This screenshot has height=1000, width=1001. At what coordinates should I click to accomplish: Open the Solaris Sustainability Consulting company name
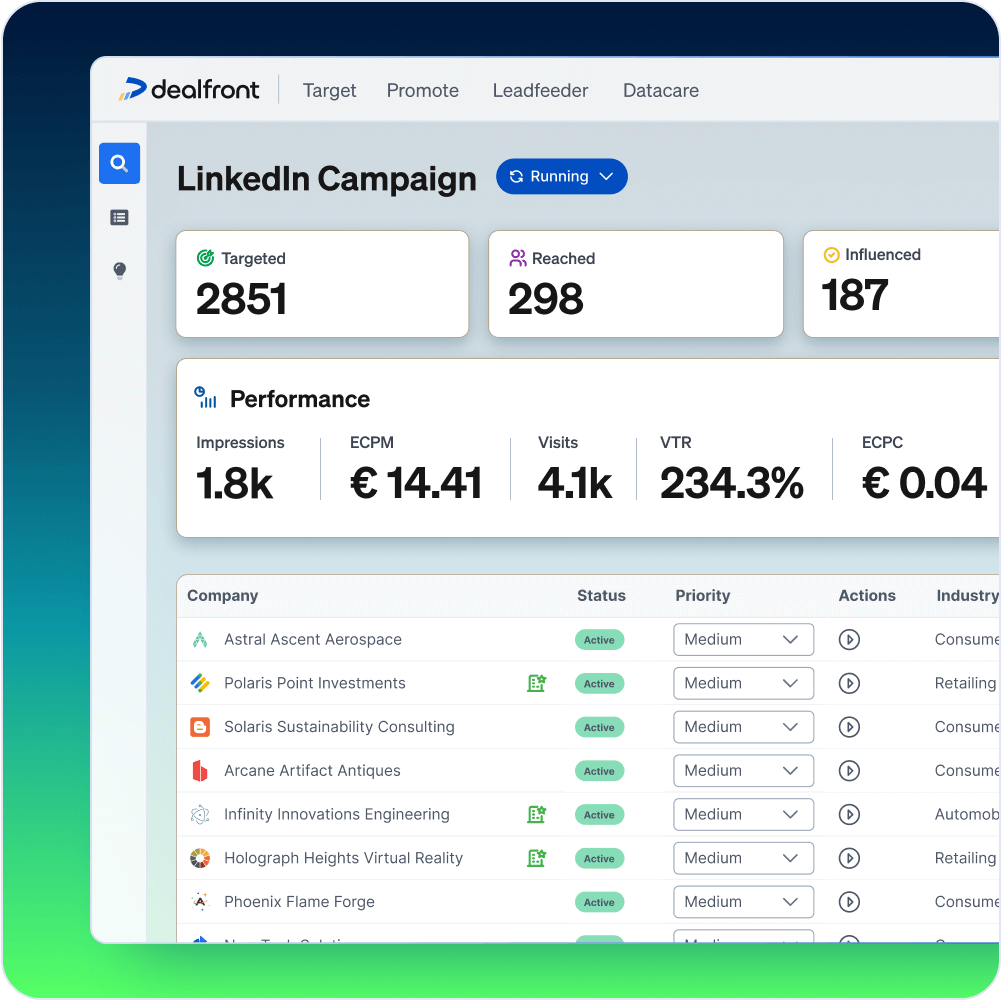(339, 727)
